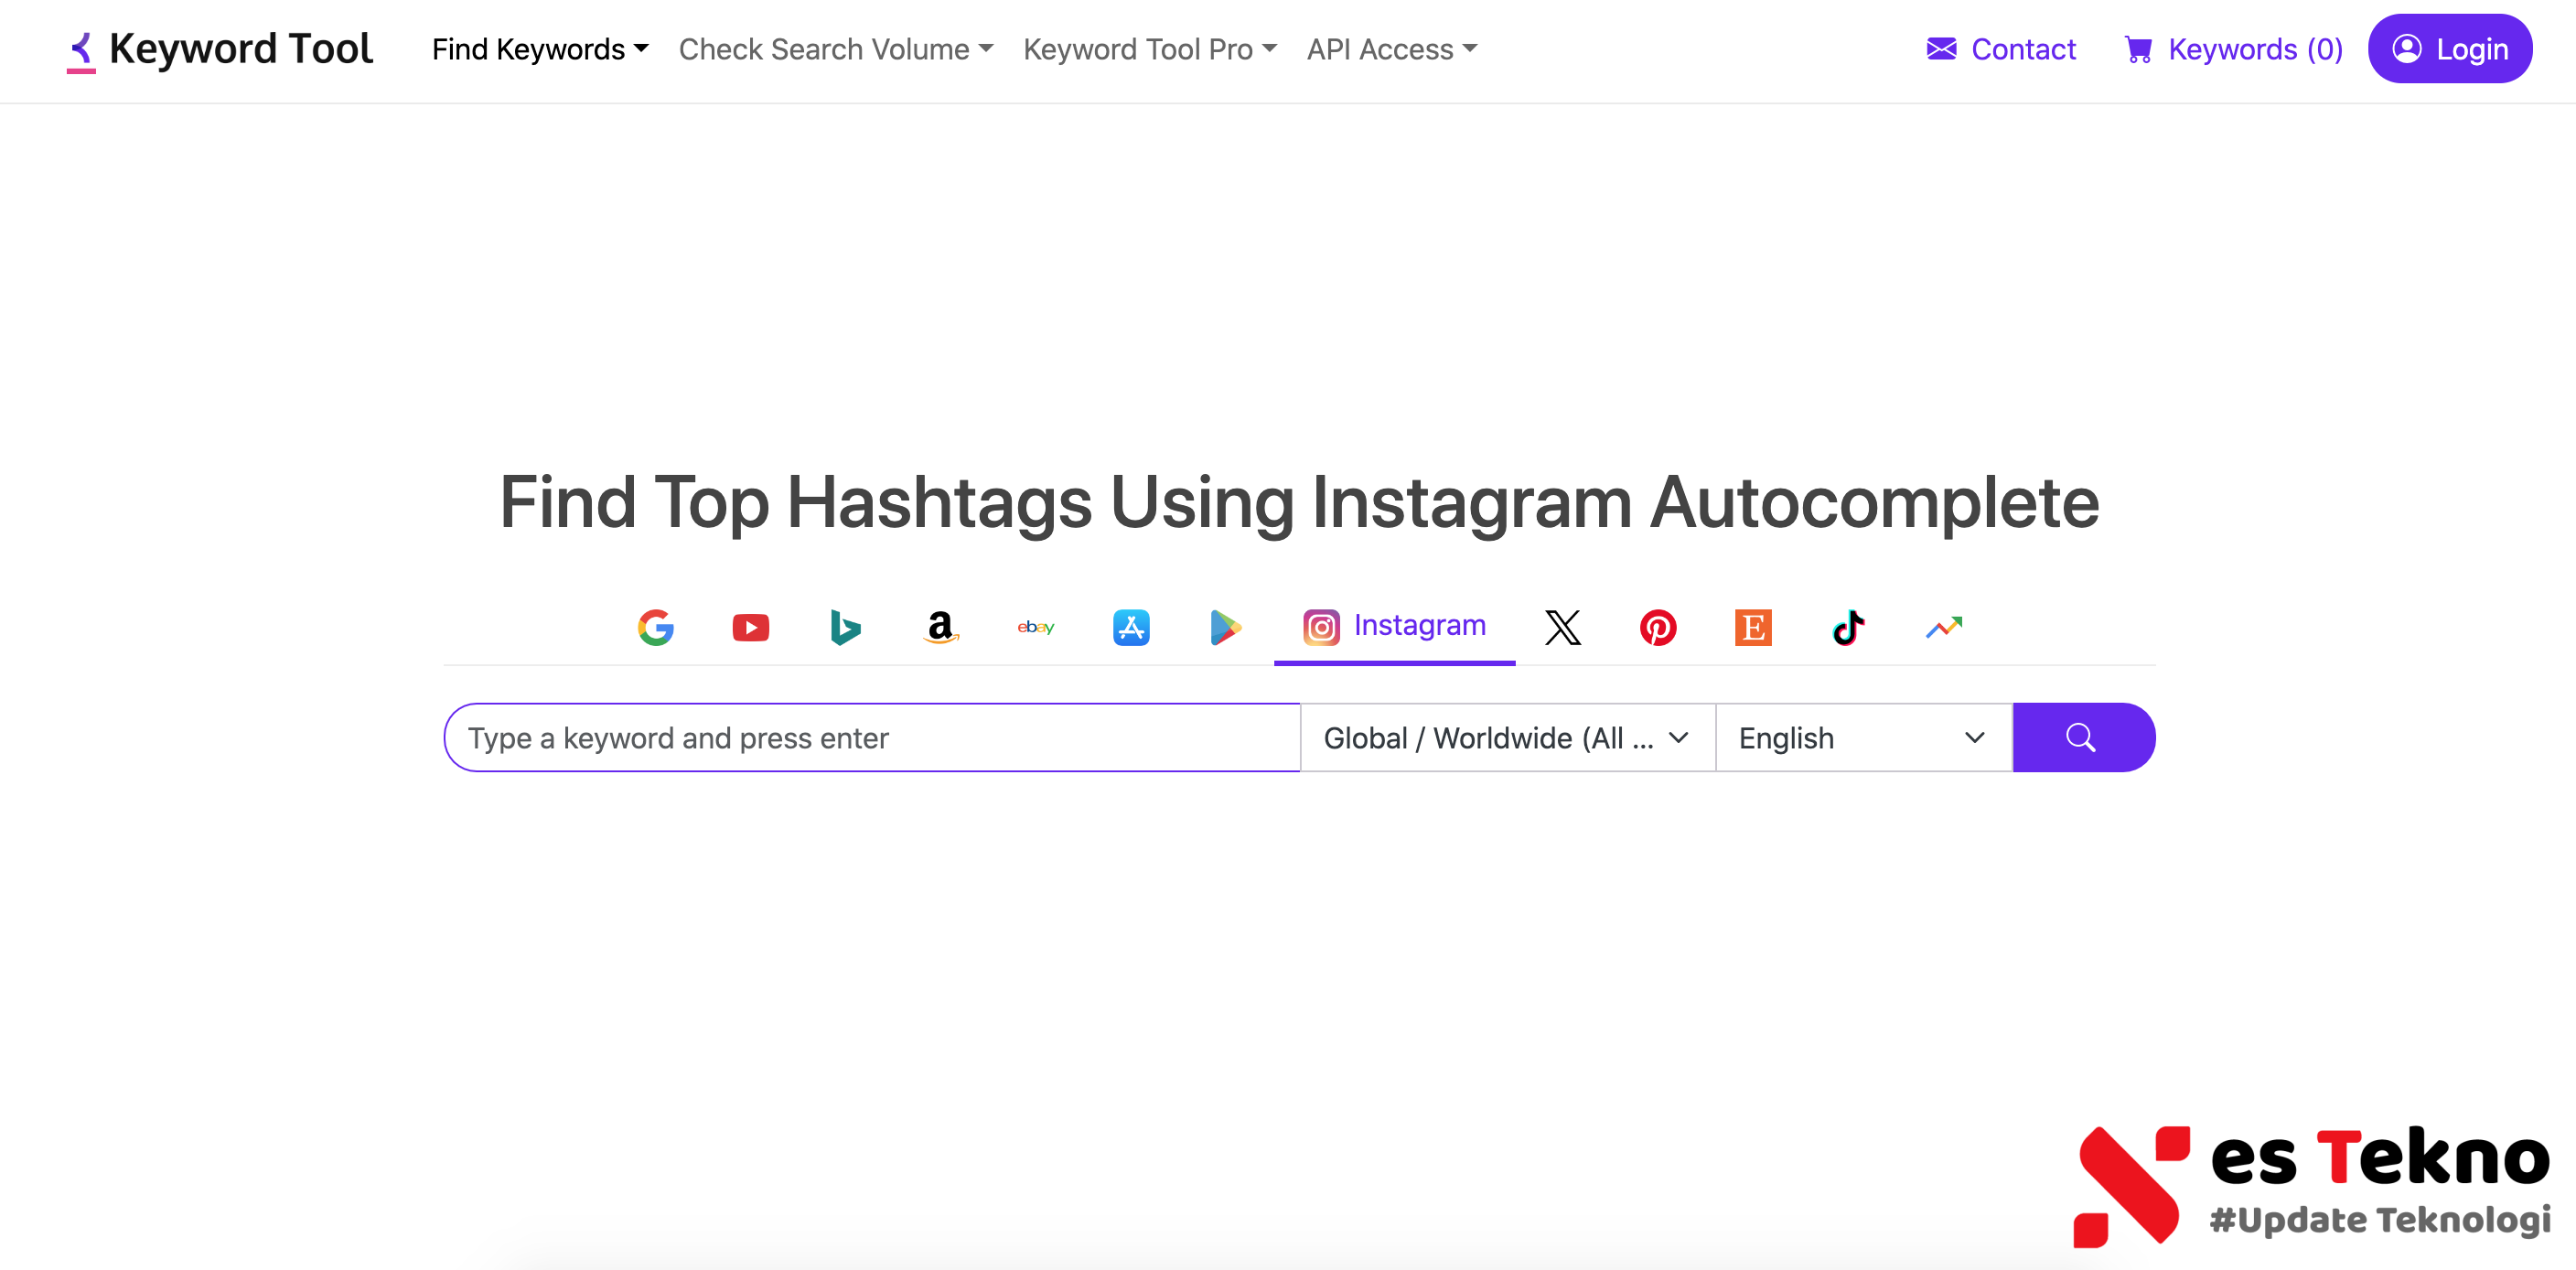Click the Login button

pos(2449,49)
